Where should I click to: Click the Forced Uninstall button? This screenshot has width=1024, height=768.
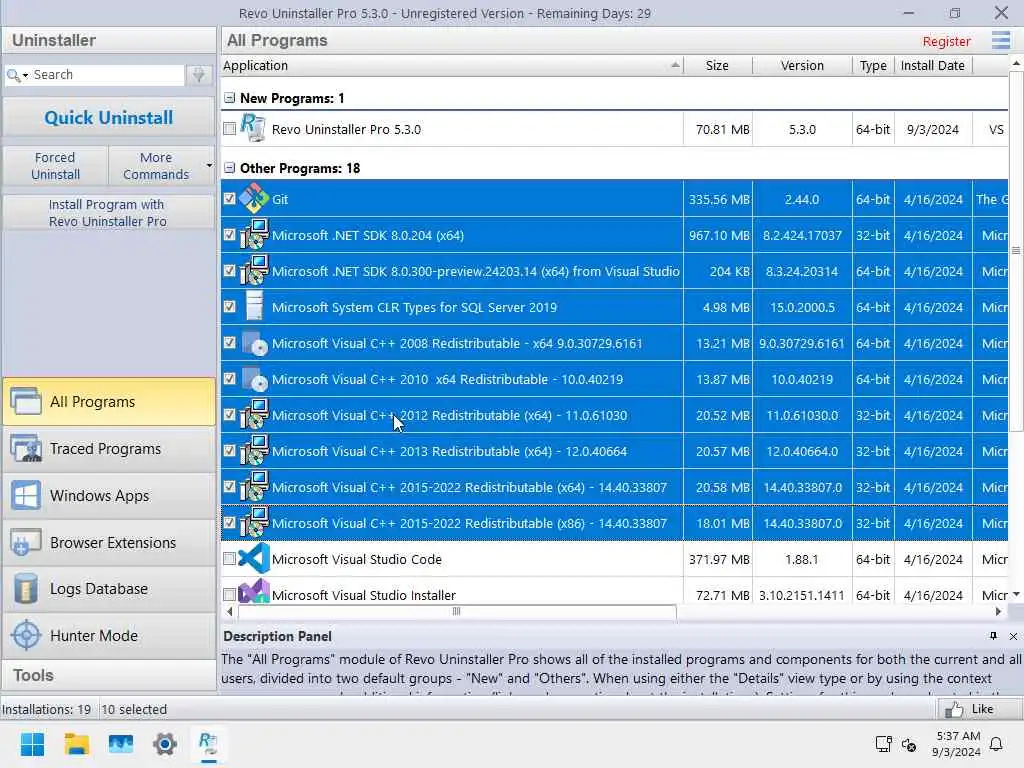(56, 166)
